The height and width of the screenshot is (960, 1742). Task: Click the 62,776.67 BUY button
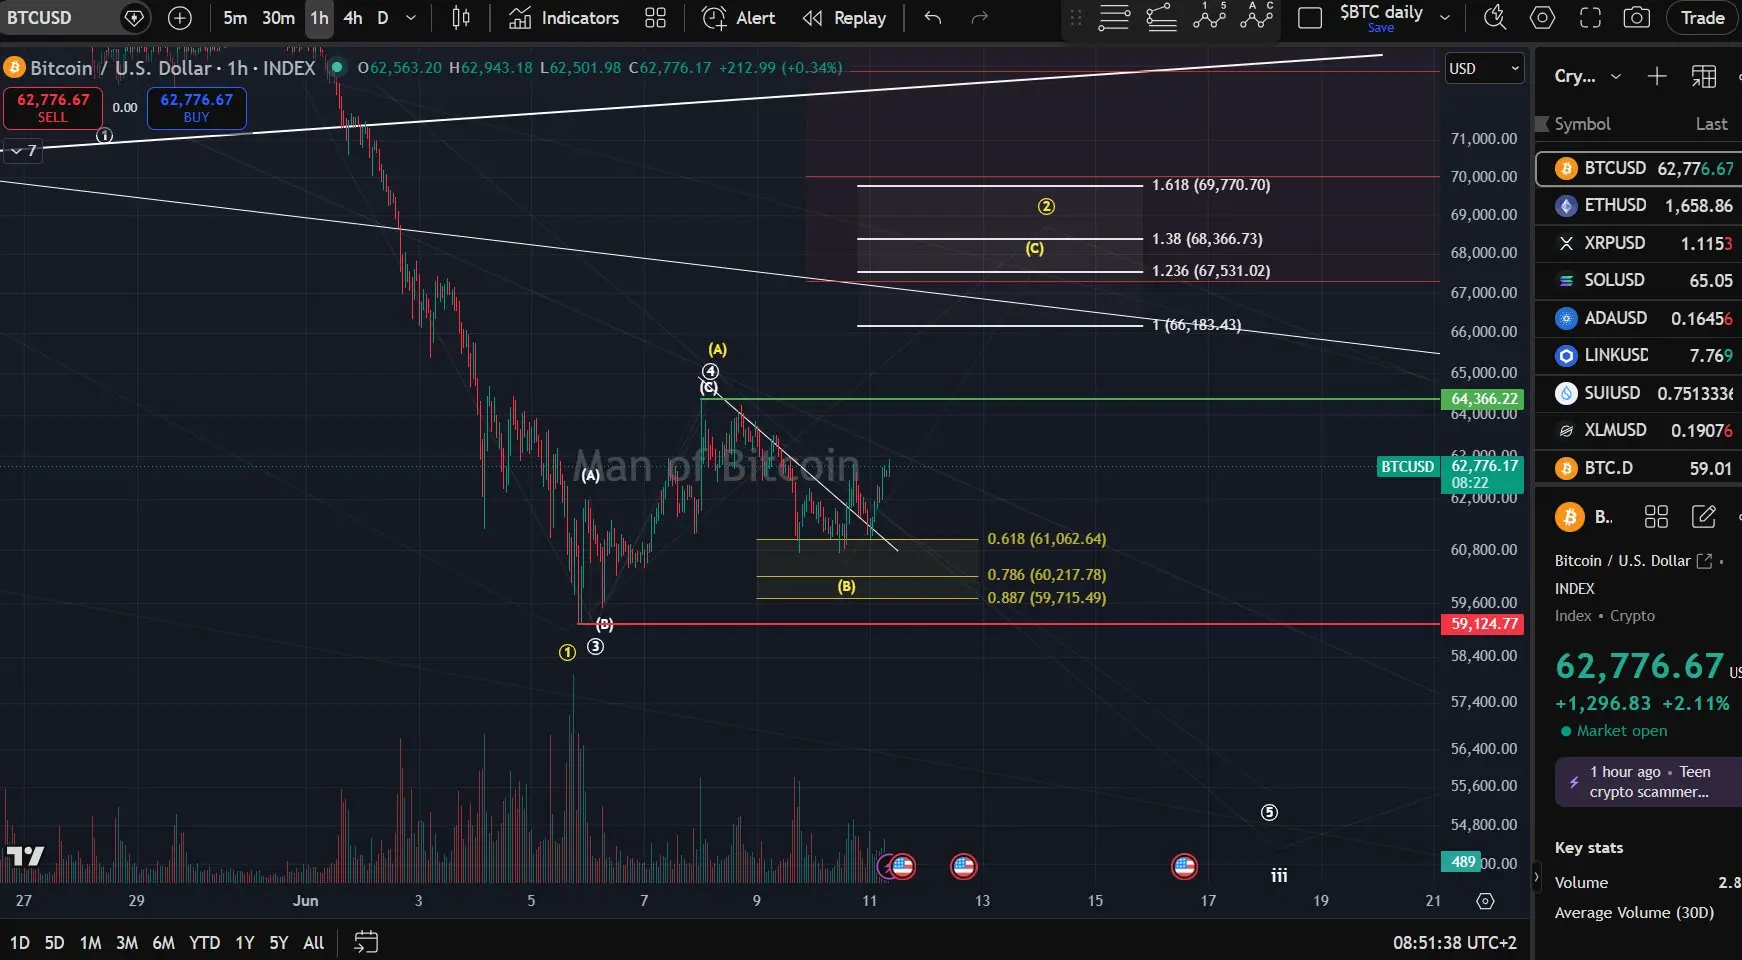pos(196,108)
